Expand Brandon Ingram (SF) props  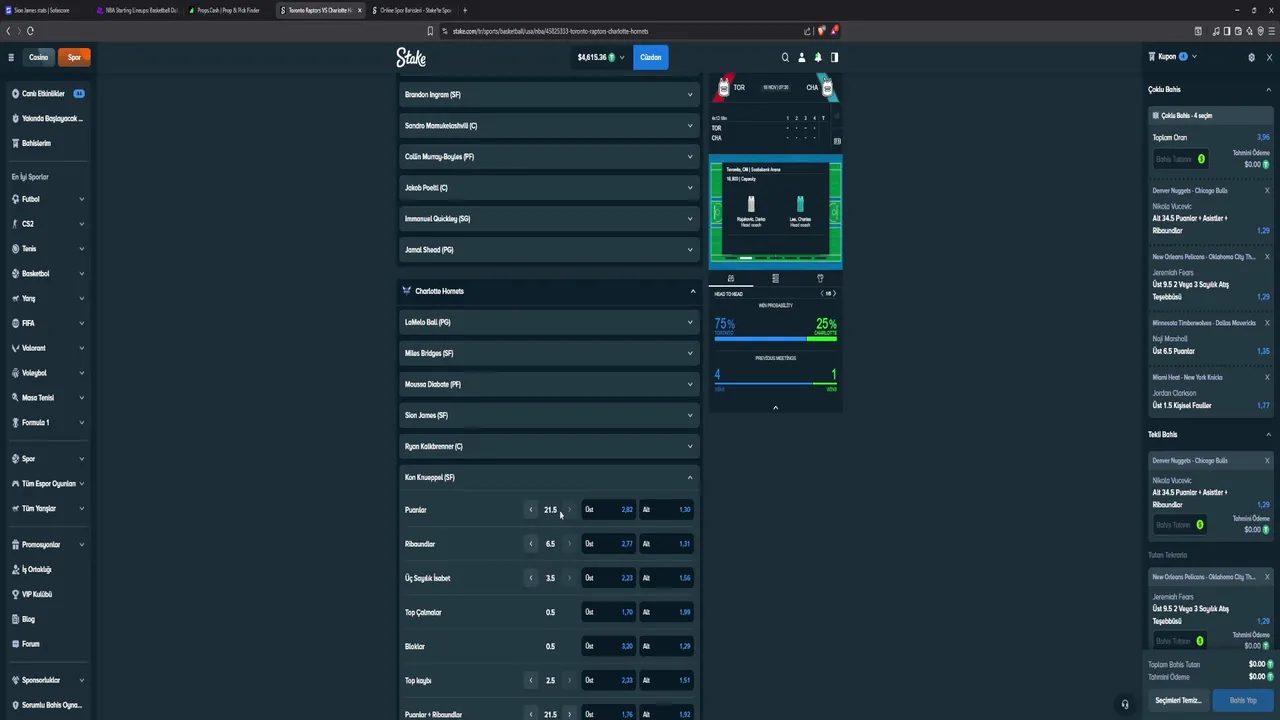[x=549, y=95]
